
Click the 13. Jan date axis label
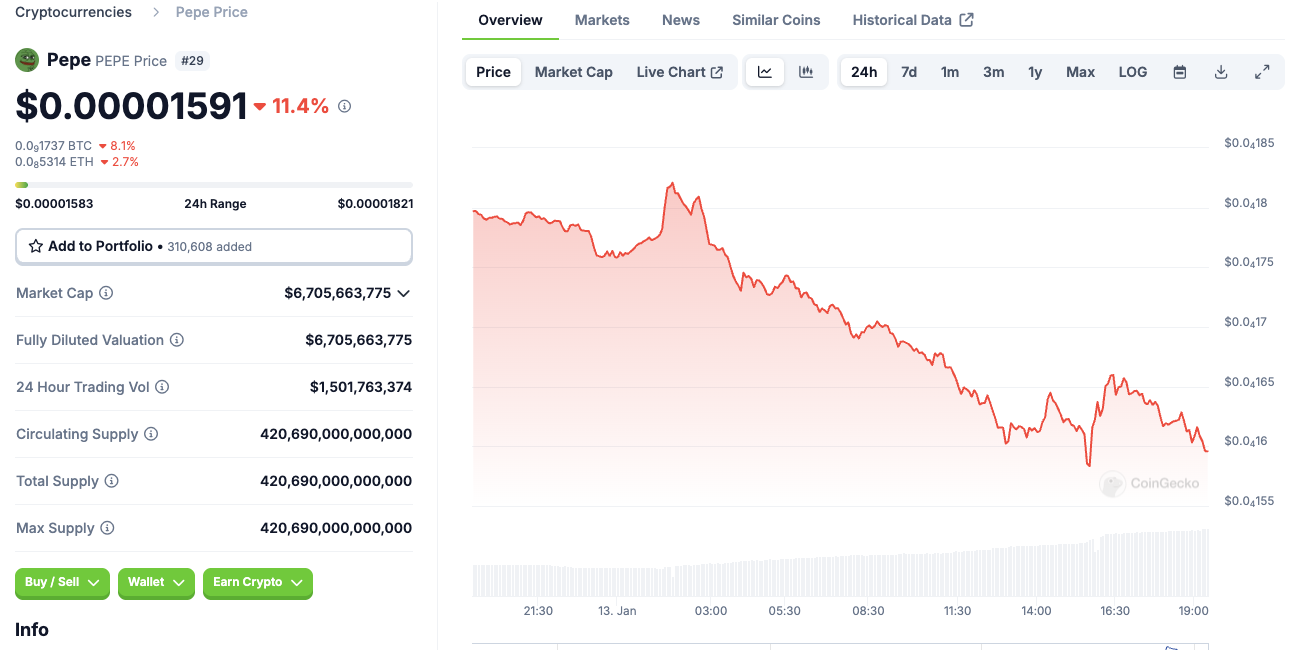[x=617, y=611]
